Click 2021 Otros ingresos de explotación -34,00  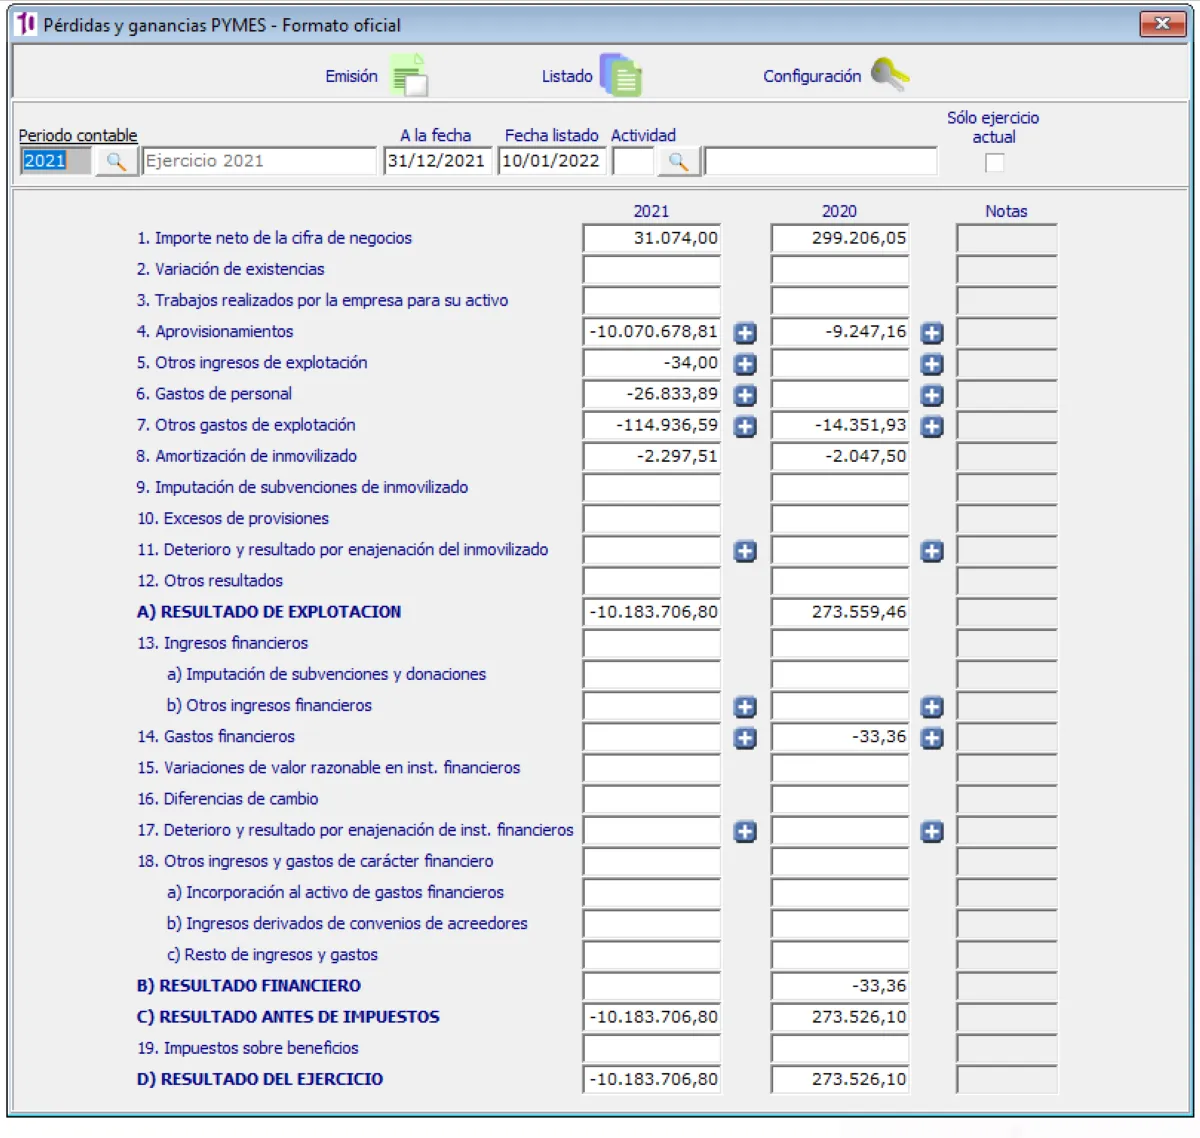pos(652,363)
